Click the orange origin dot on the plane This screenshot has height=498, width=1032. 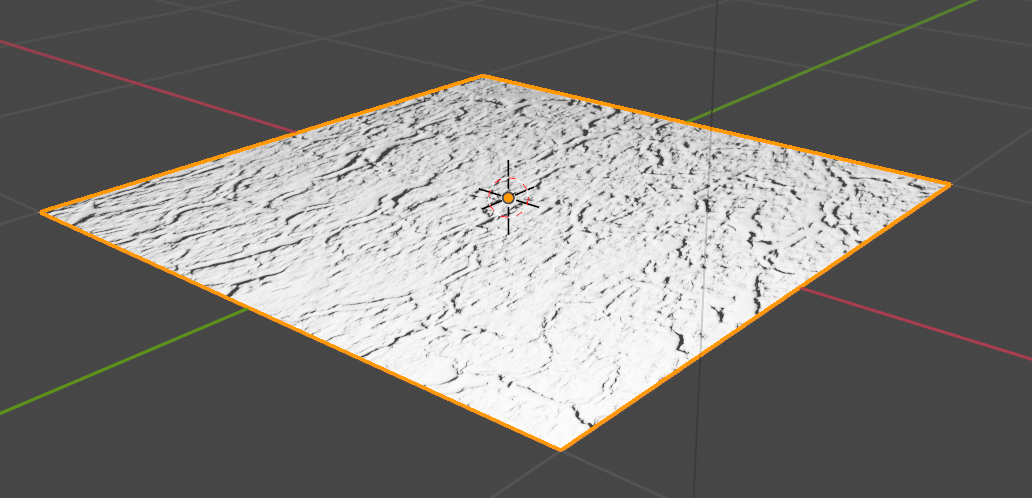pos(508,198)
